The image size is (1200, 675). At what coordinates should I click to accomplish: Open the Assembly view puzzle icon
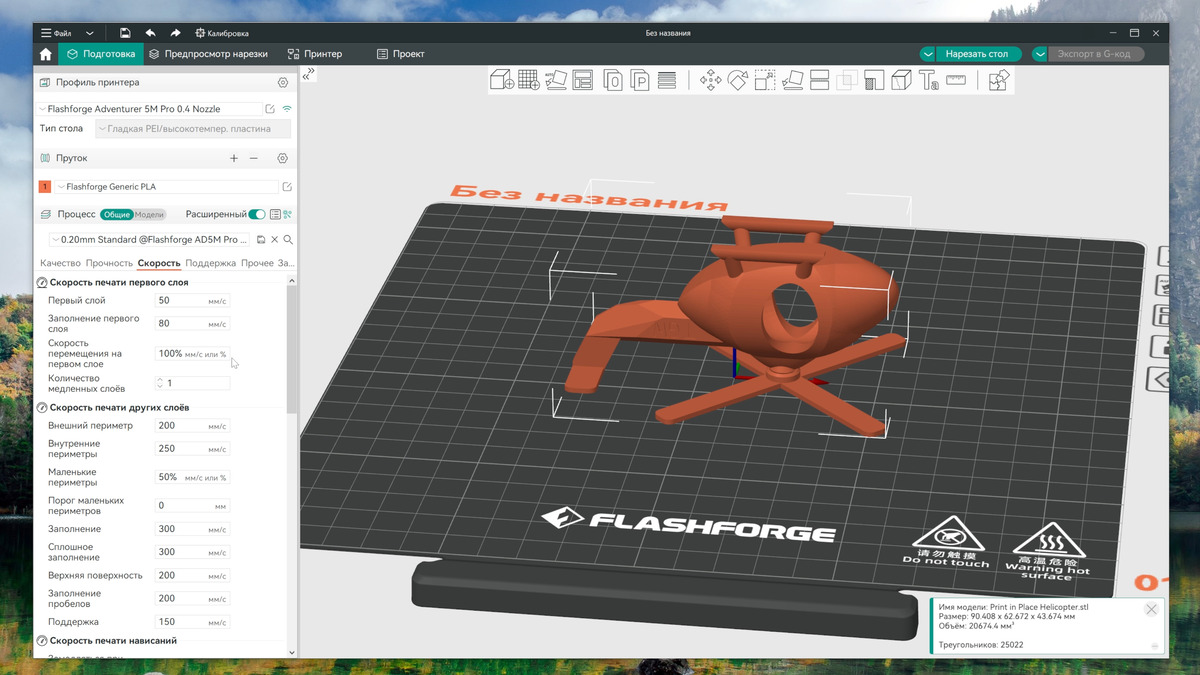coord(998,80)
